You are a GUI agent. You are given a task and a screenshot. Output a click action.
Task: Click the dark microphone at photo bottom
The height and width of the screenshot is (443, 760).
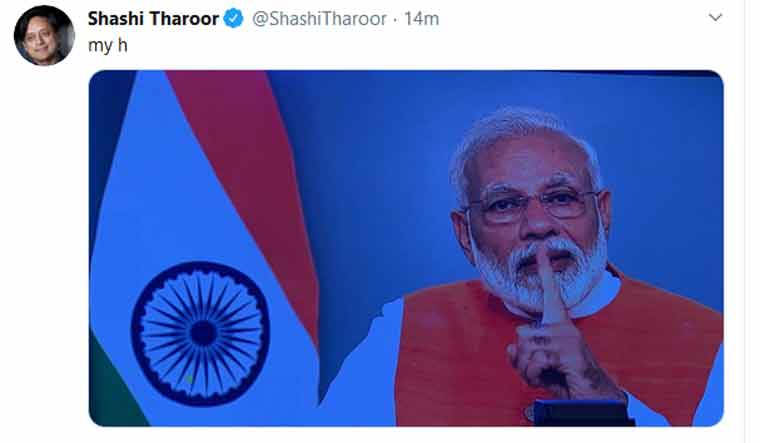tap(582, 413)
